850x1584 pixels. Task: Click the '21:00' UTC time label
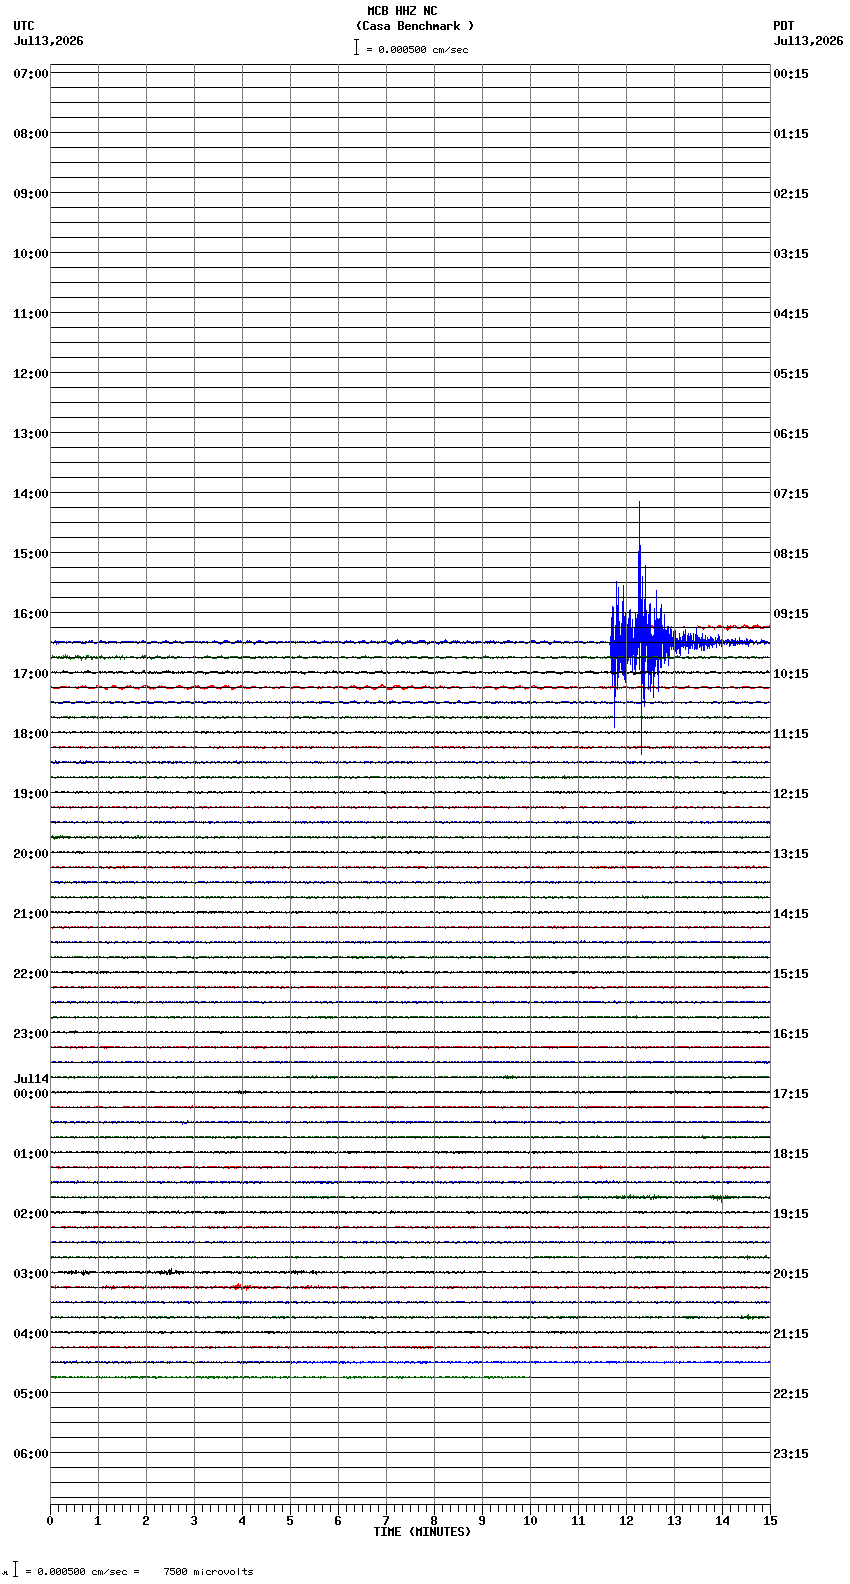[31, 914]
